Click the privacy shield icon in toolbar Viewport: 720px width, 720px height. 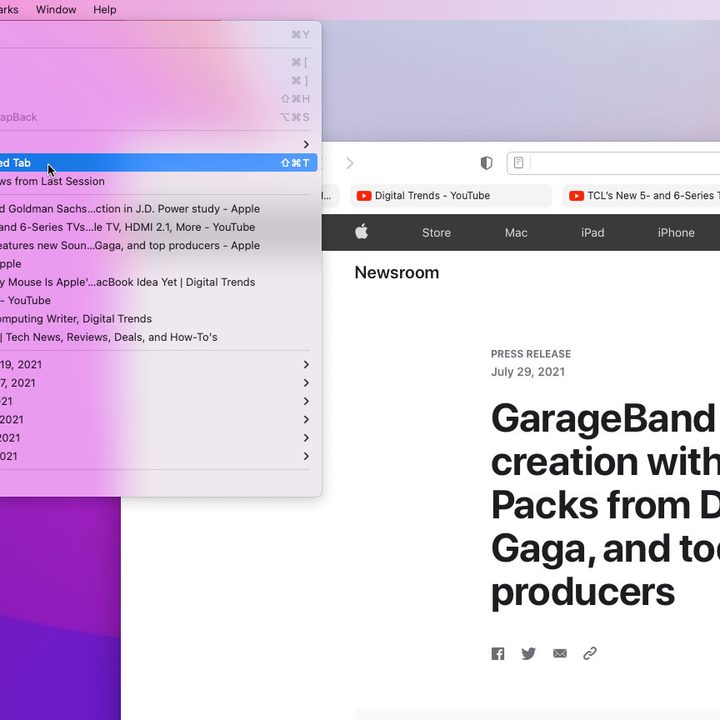[x=486, y=163]
